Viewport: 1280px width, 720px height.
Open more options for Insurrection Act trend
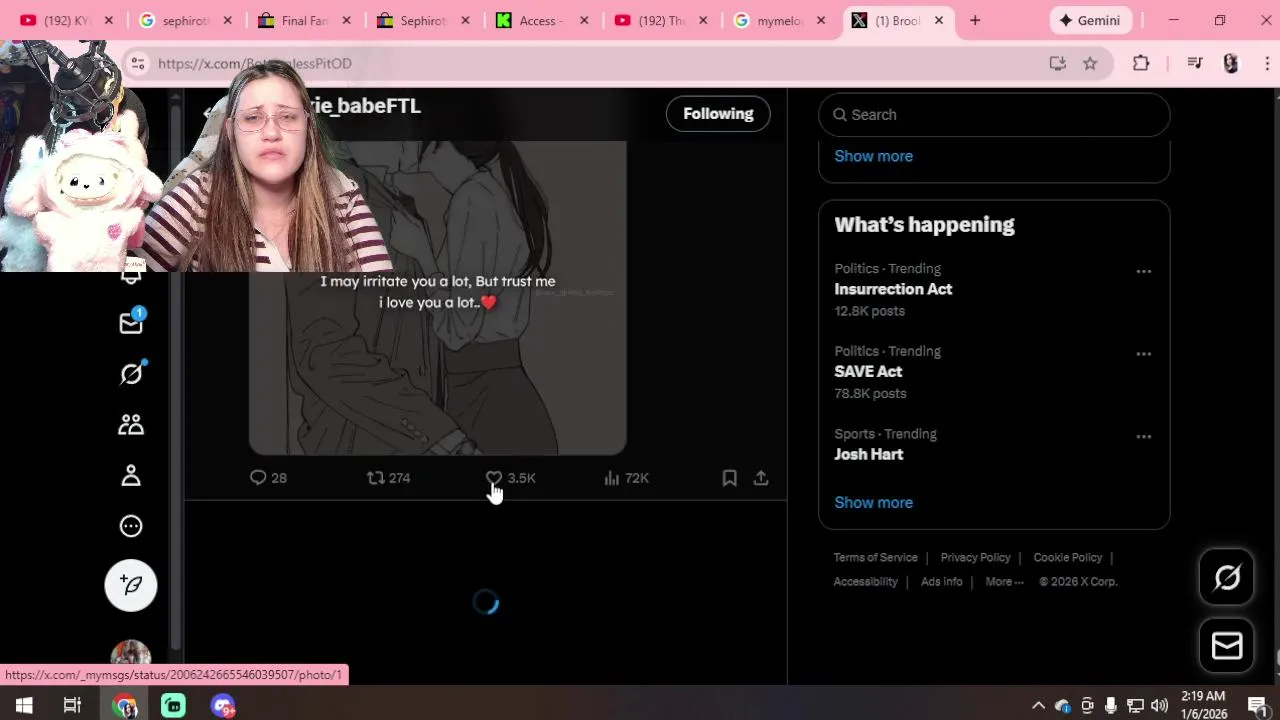click(x=1144, y=271)
